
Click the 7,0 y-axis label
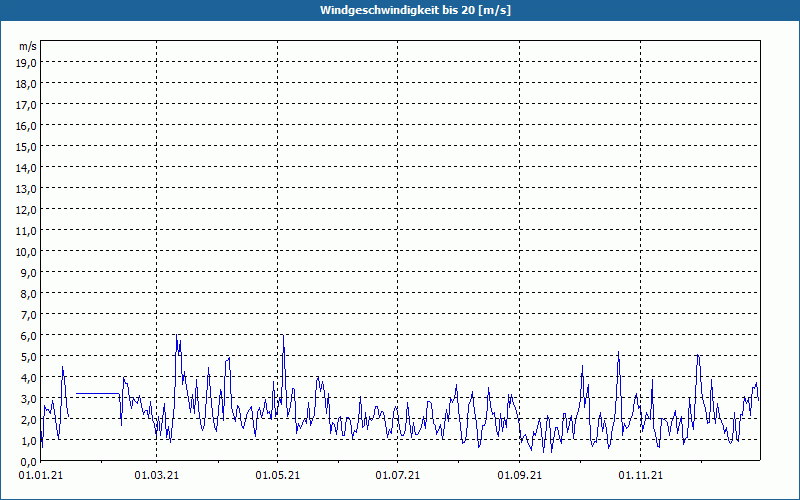click(x=28, y=315)
